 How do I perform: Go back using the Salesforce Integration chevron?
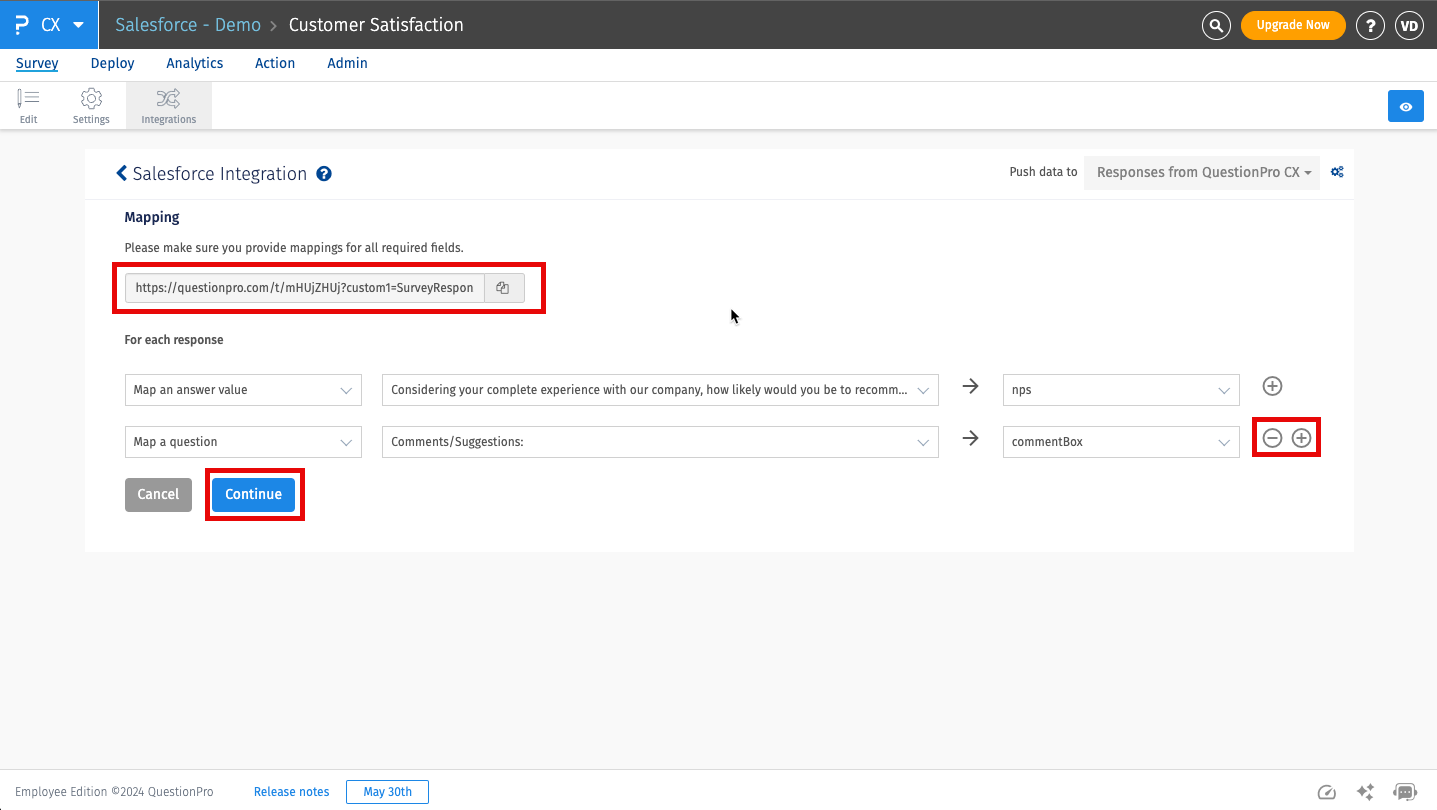point(122,173)
